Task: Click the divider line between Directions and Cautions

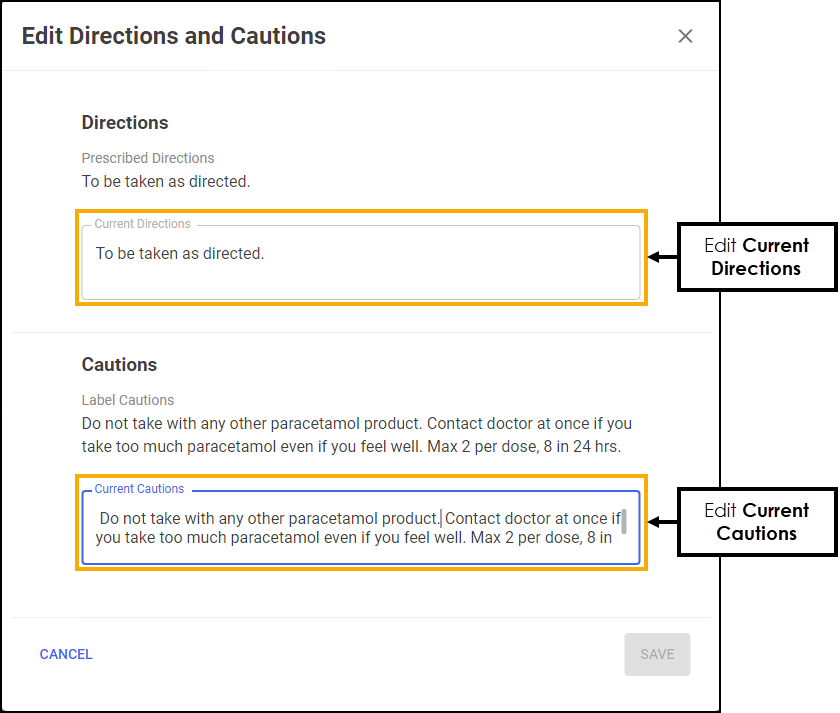Action: tap(360, 332)
